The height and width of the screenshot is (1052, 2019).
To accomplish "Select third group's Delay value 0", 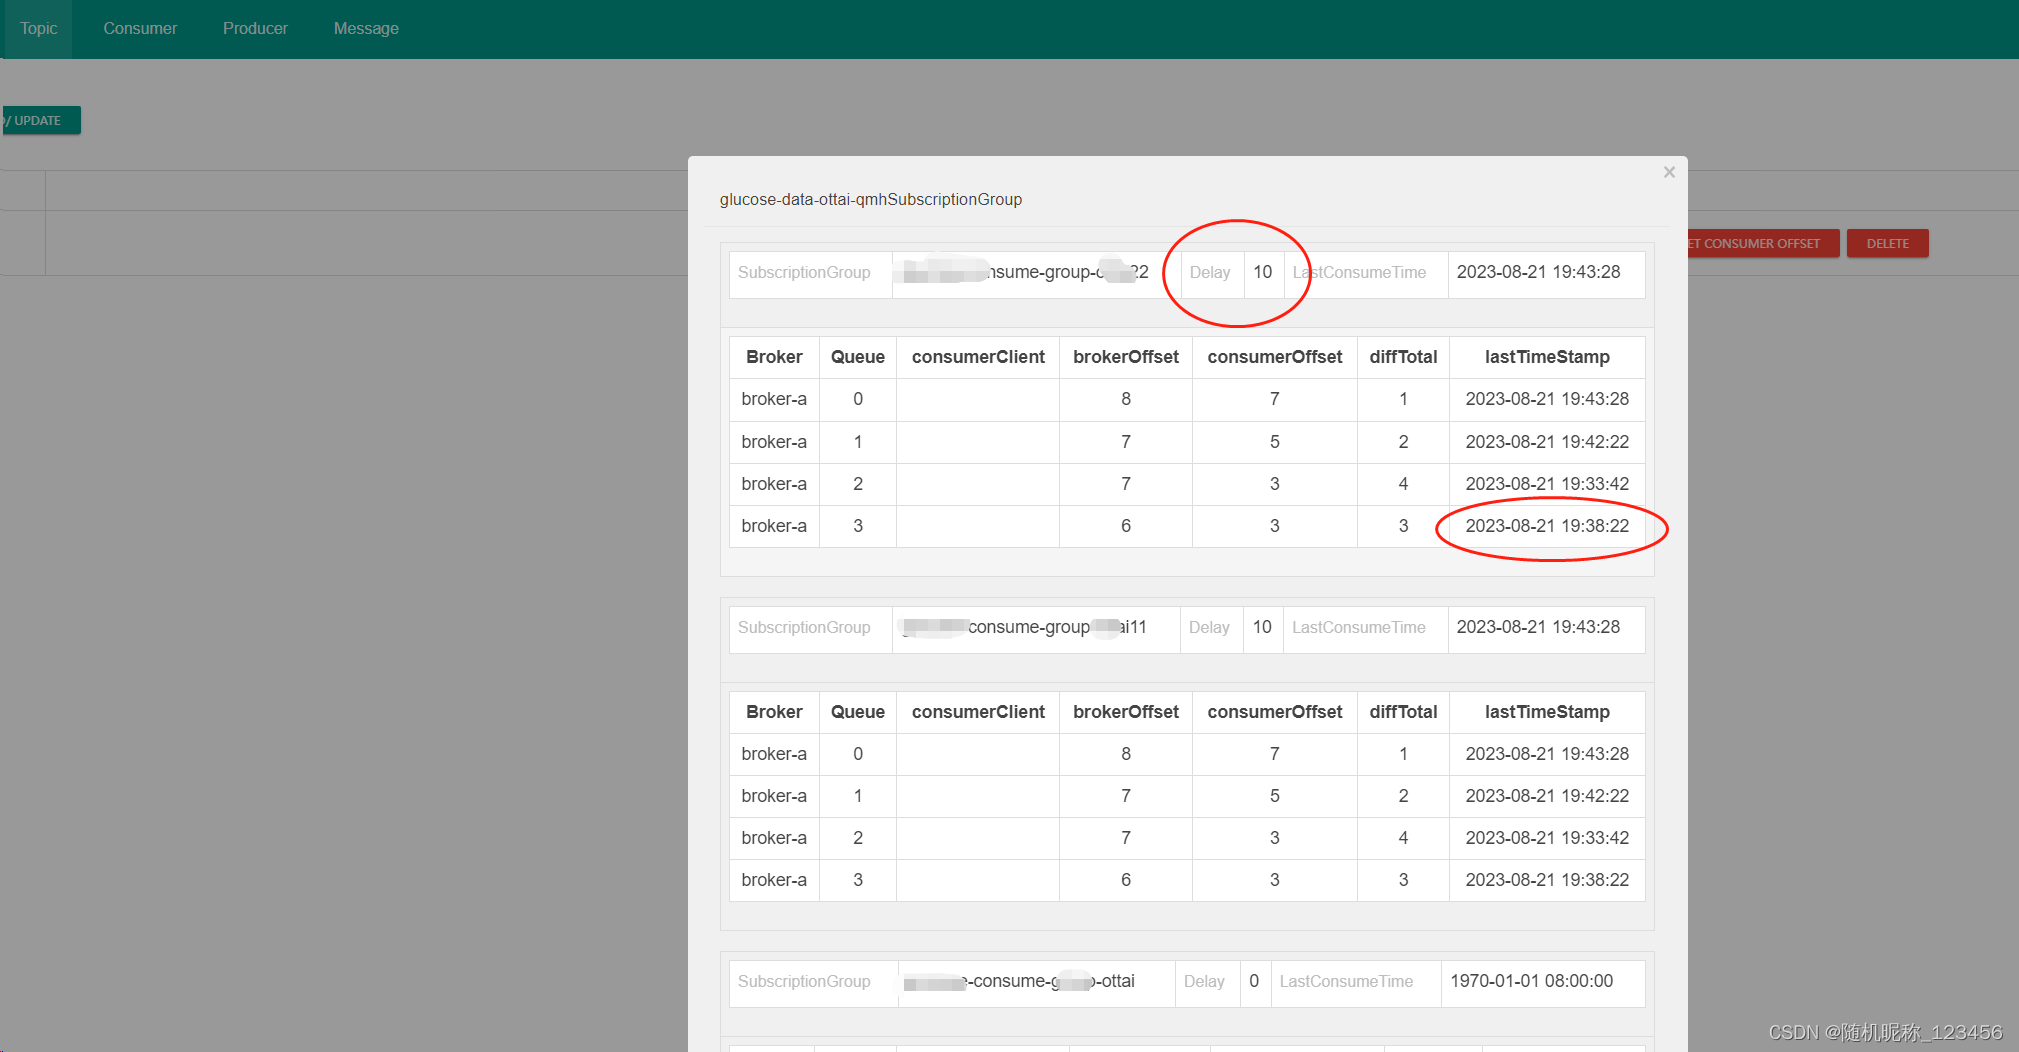I will tap(1254, 981).
